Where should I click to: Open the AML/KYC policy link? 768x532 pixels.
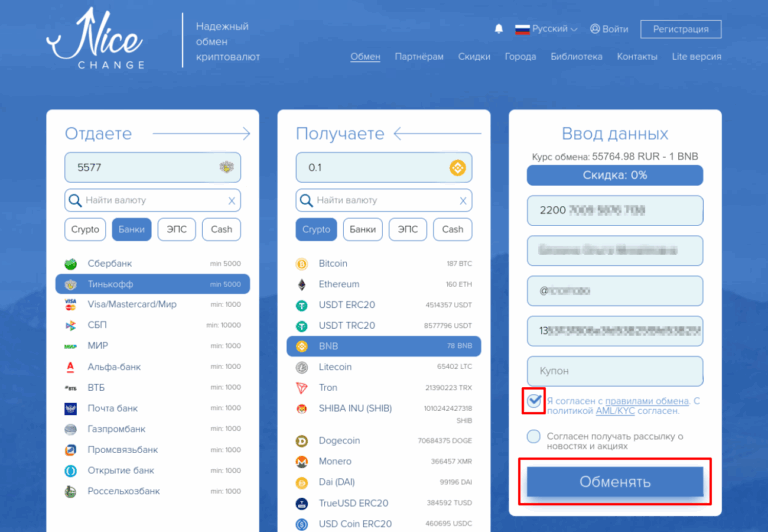click(615, 411)
